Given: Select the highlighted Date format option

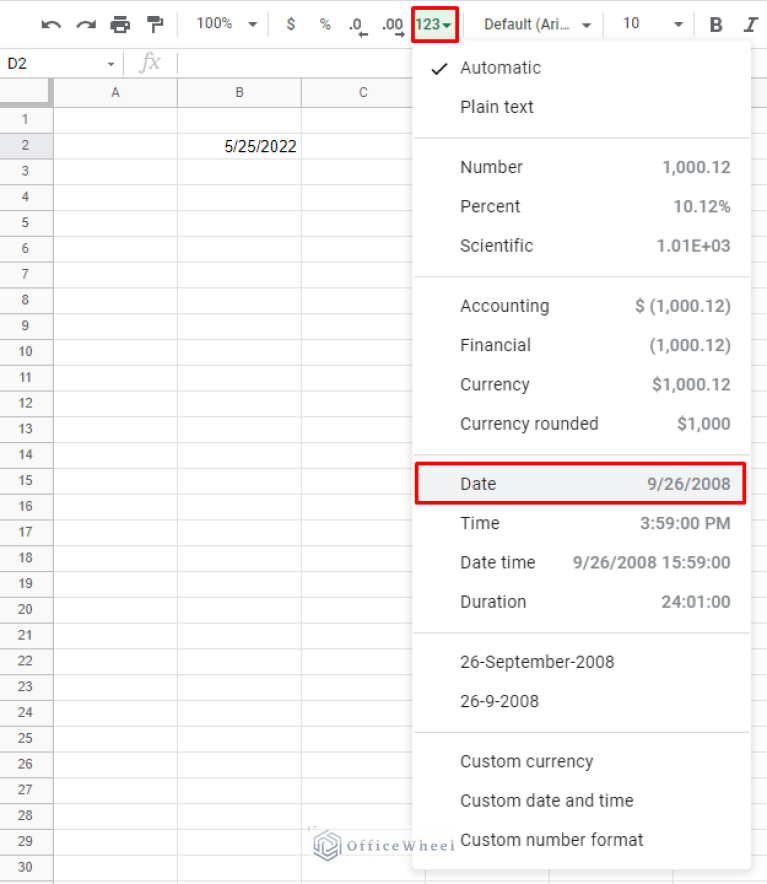Looking at the screenshot, I should (580, 483).
